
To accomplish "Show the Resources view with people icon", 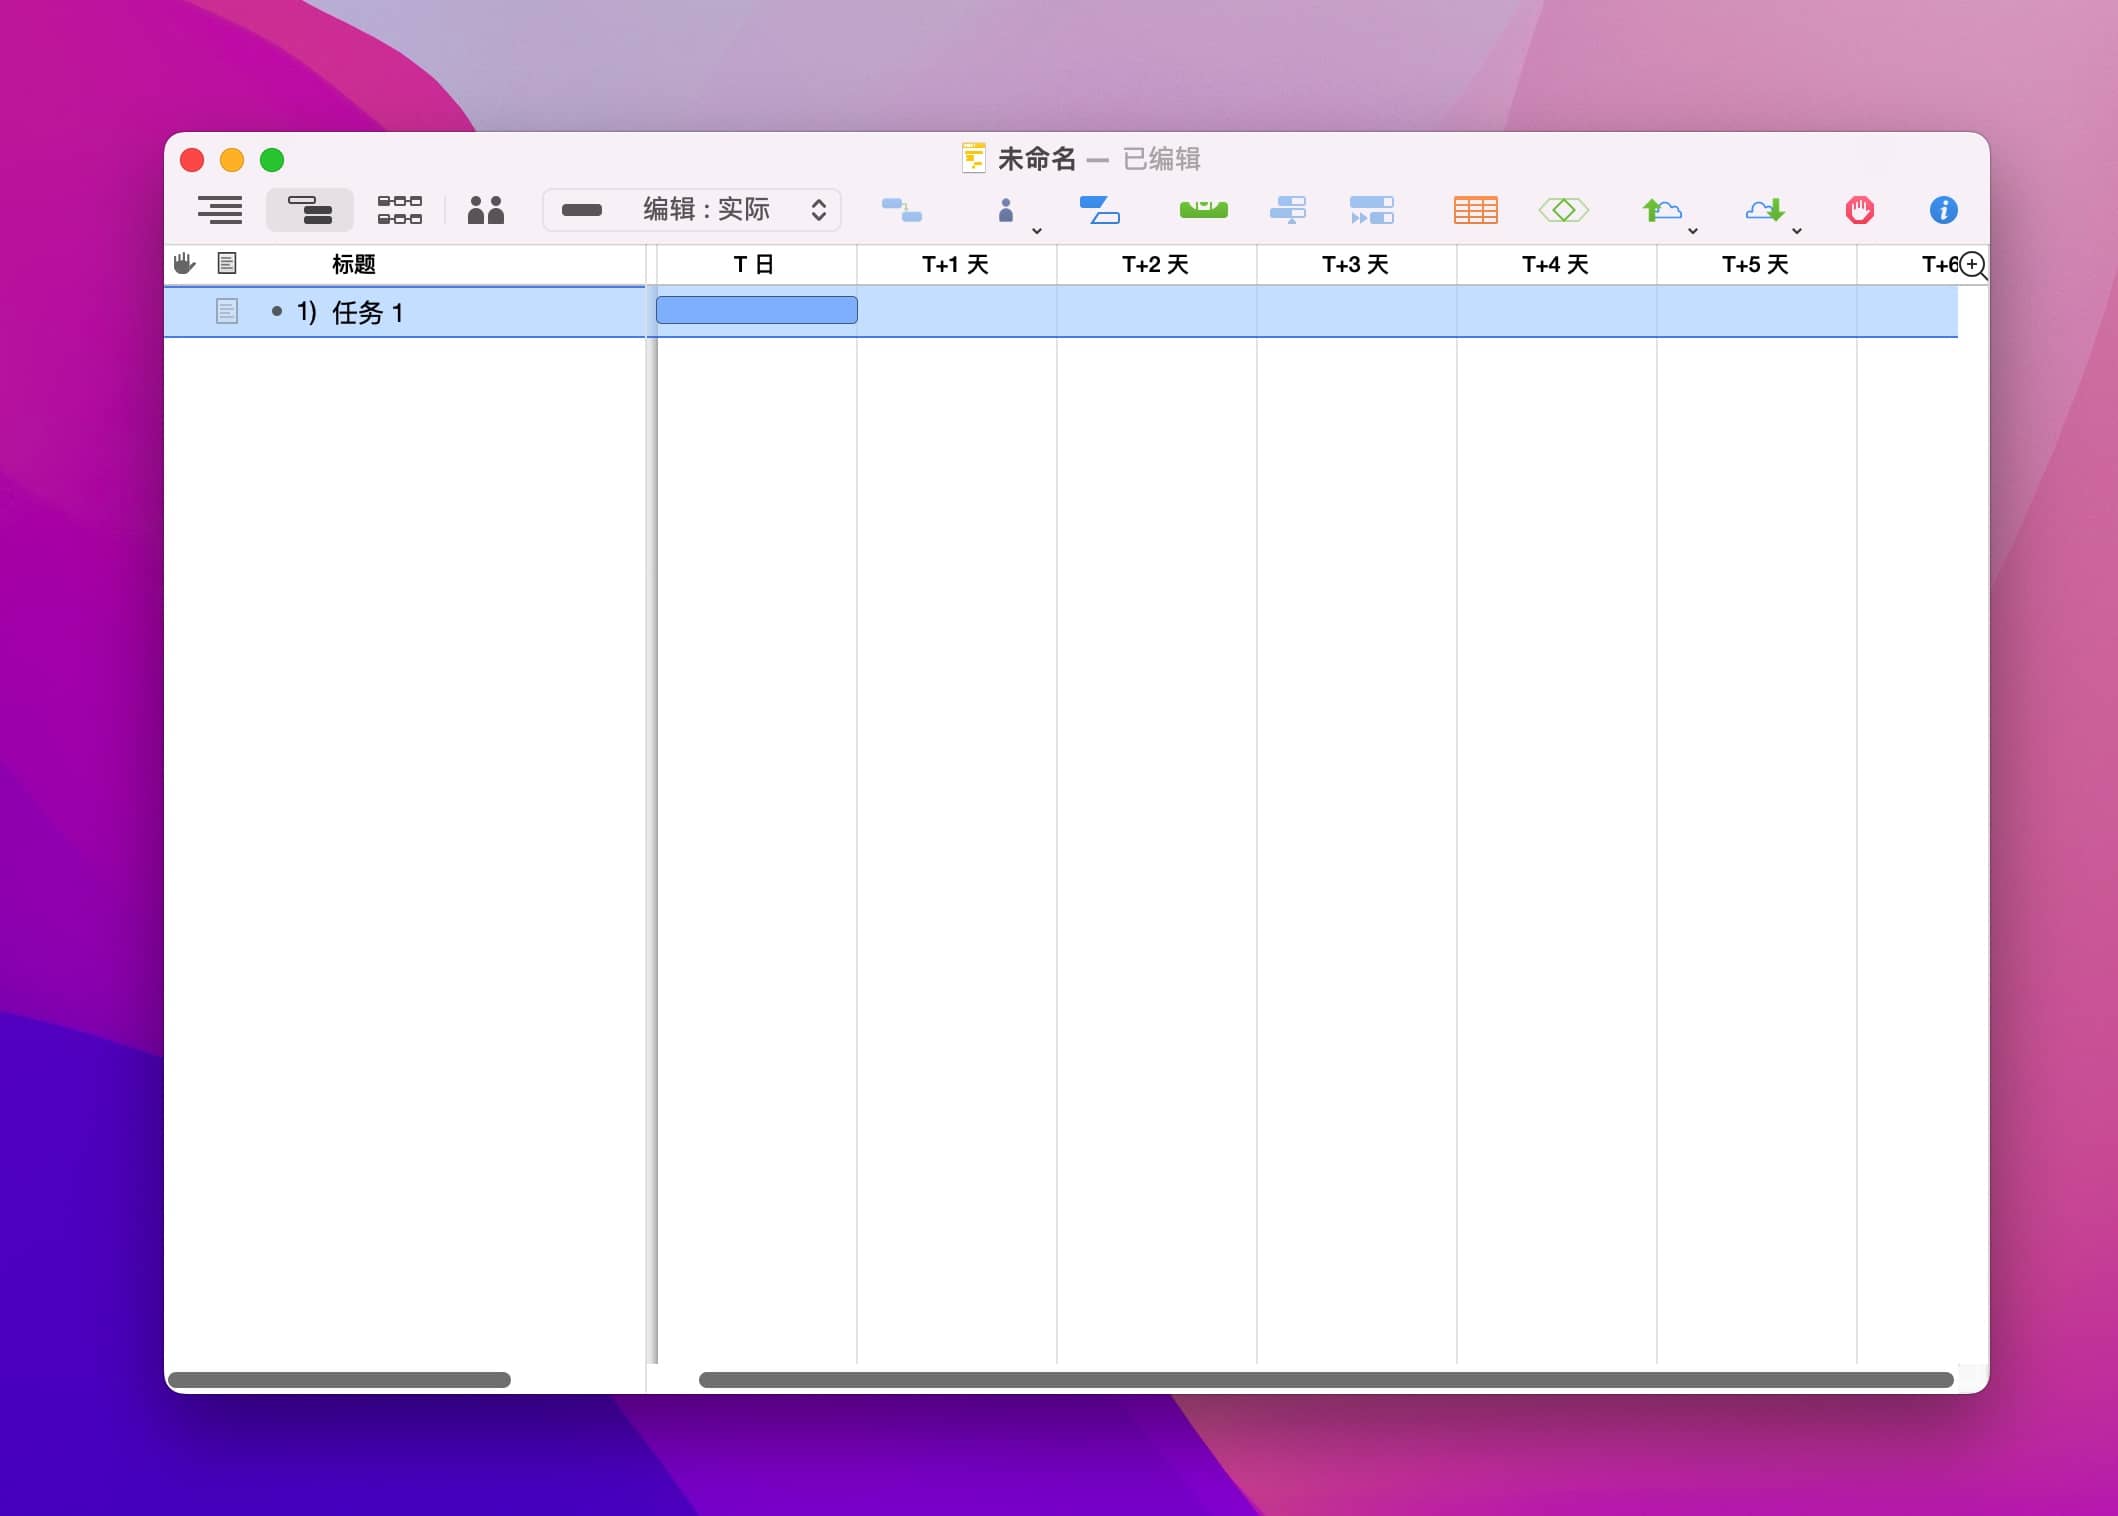I will coord(486,210).
